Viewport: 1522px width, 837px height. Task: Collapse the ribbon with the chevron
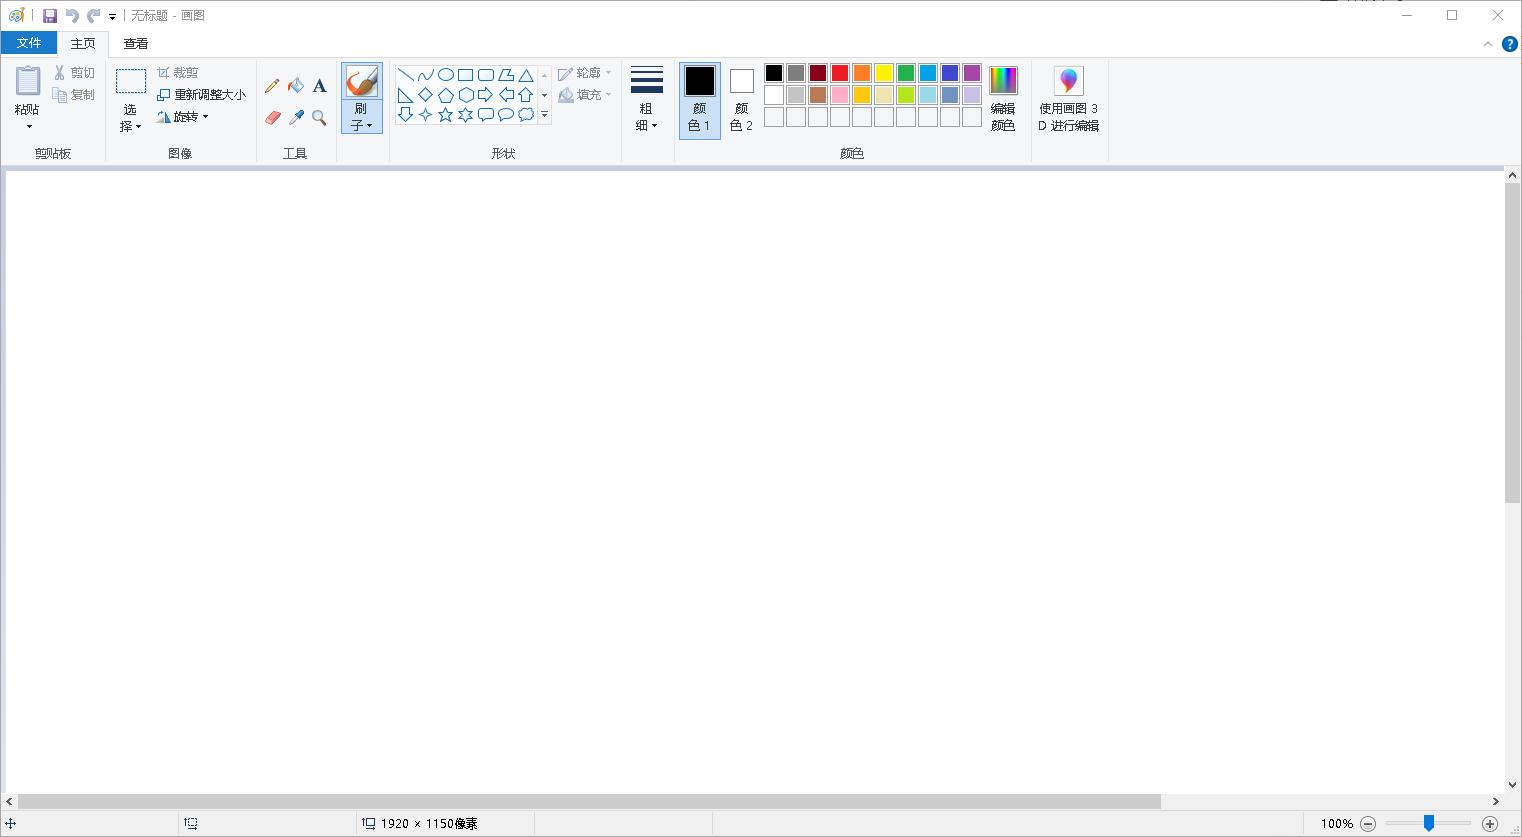coord(1487,44)
